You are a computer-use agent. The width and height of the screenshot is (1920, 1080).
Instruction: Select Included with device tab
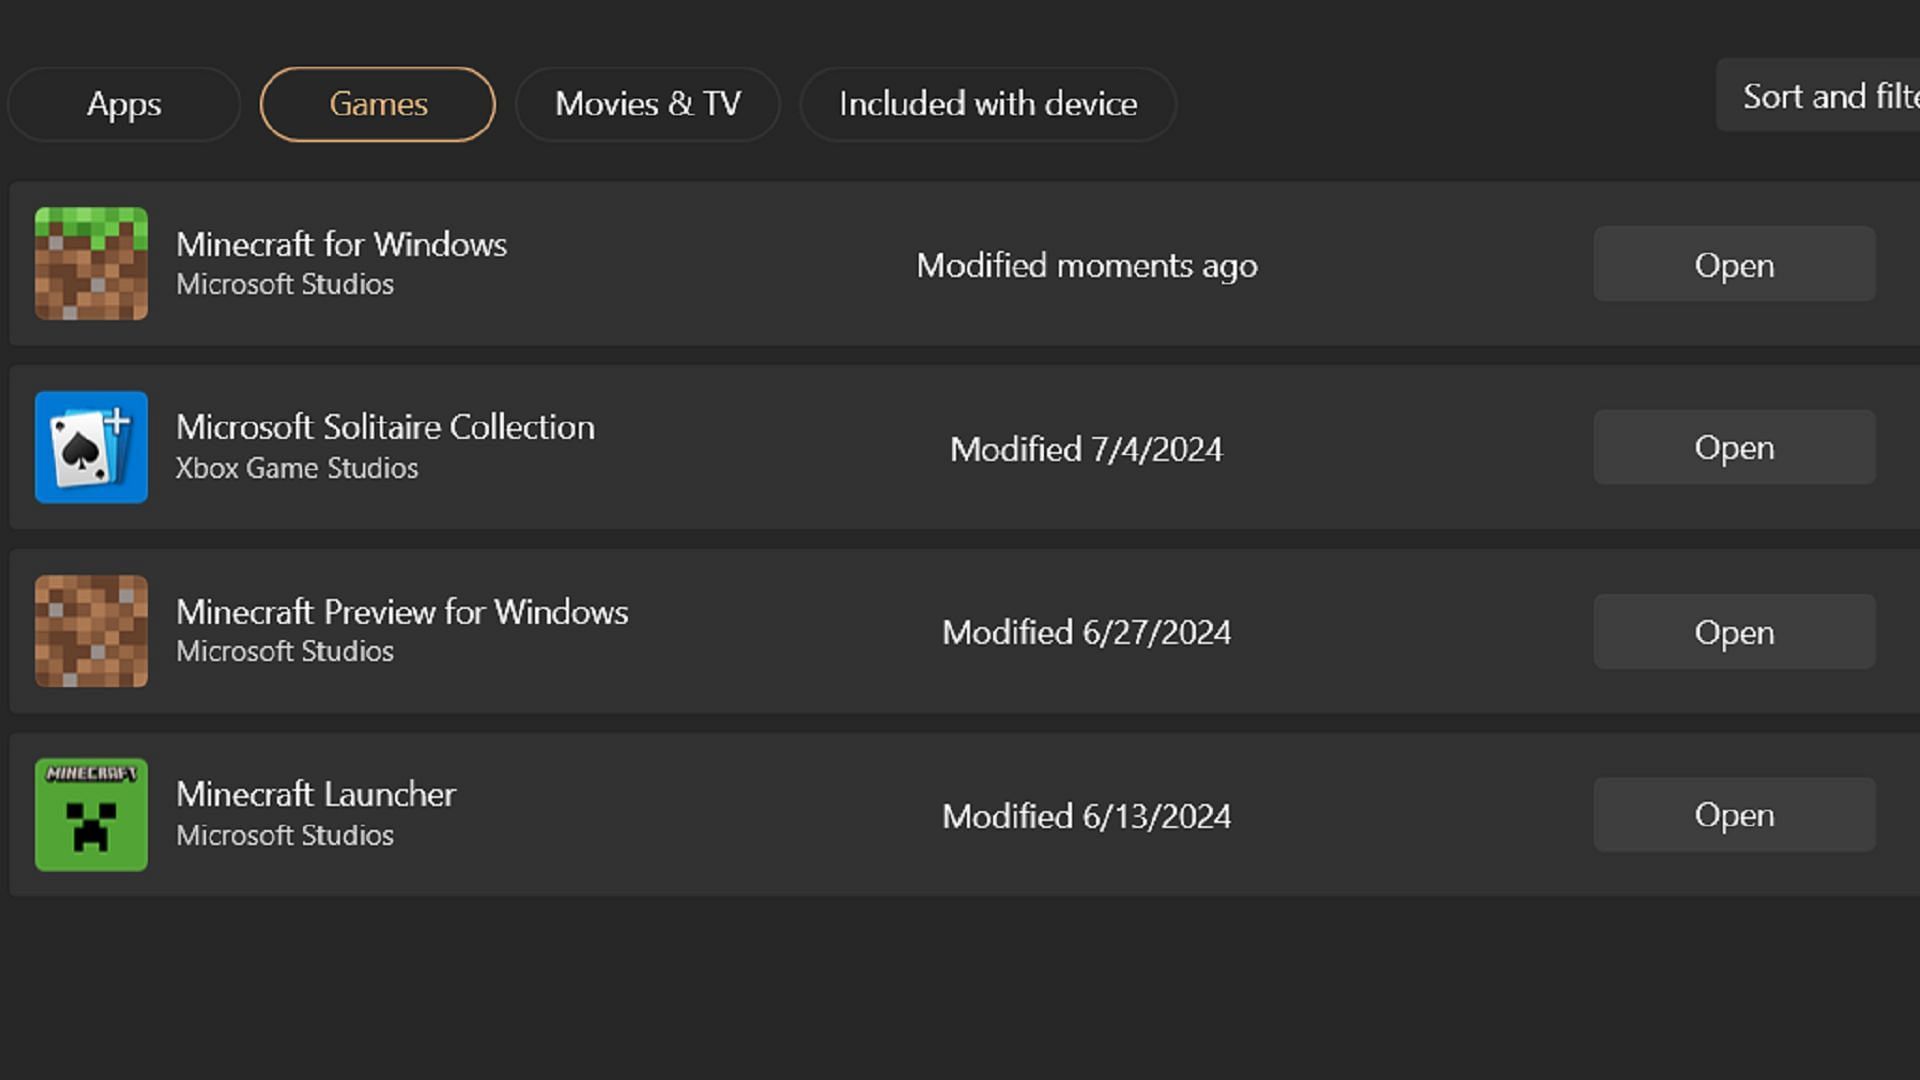point(988,104)
